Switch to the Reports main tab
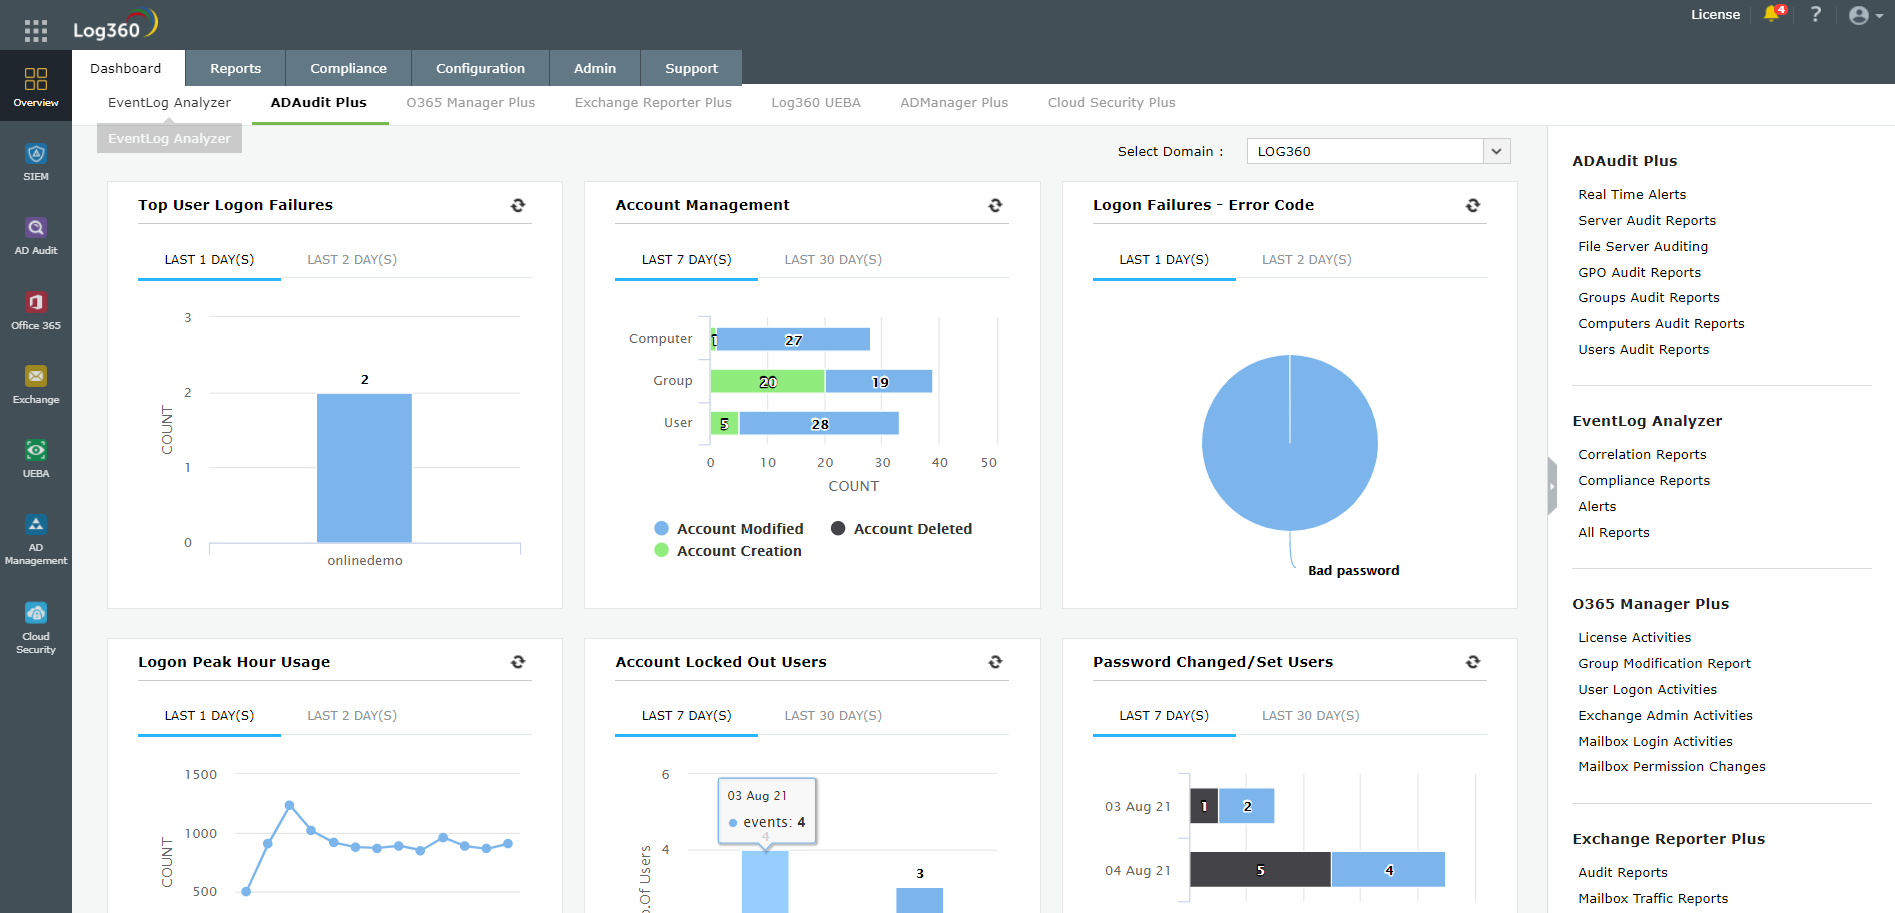 point(235,68)
